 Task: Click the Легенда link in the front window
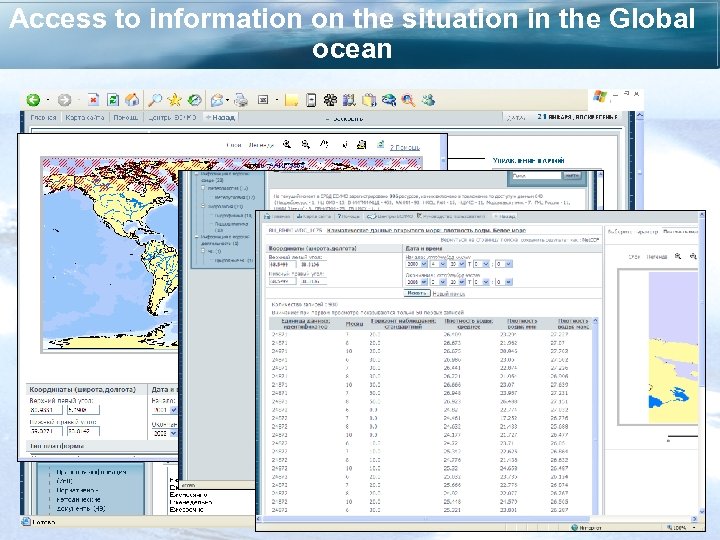657,257
